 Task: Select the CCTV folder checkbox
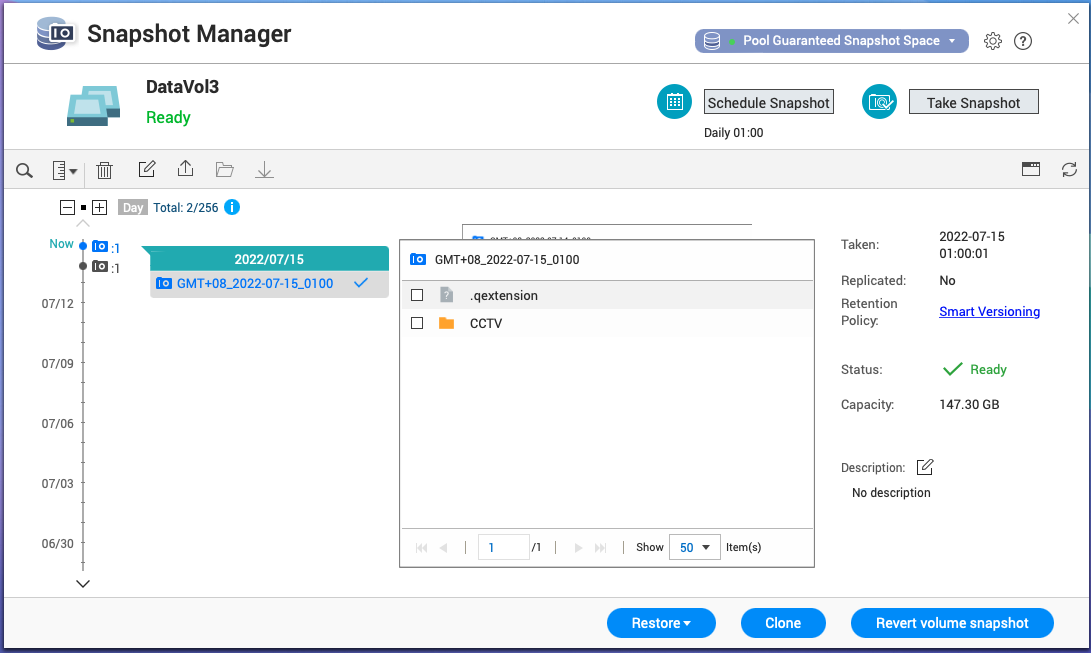point(418,322)
